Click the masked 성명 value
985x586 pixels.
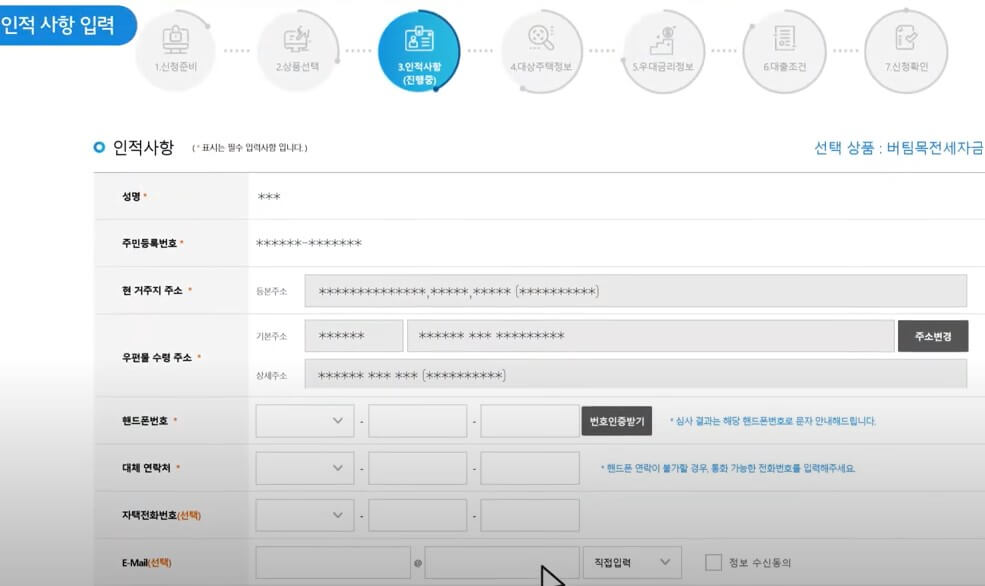tap(269, 197)
